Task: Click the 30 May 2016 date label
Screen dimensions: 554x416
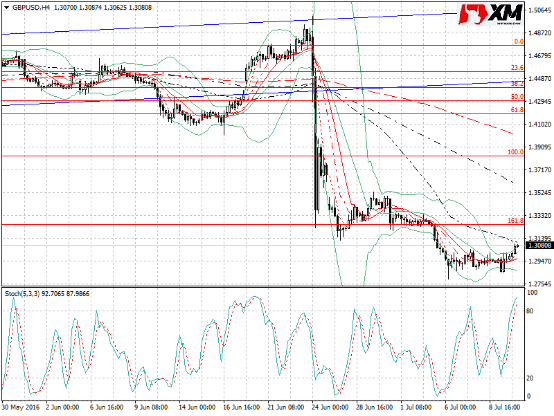Action: pos(20,407)
